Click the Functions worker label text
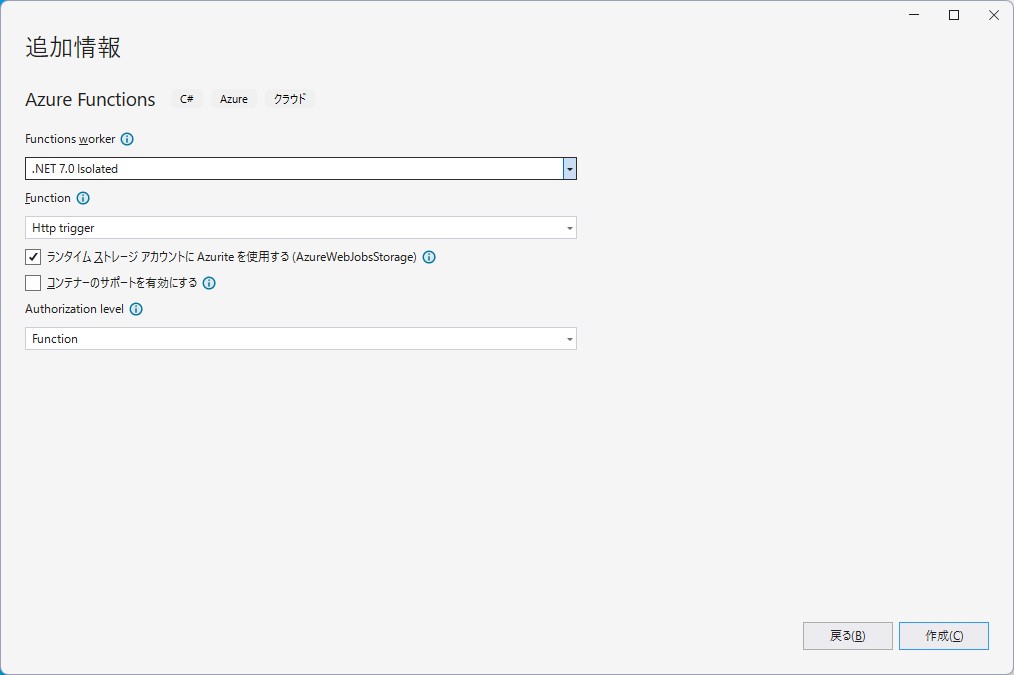The image size is (1014, 675). [x=70, y=139]
